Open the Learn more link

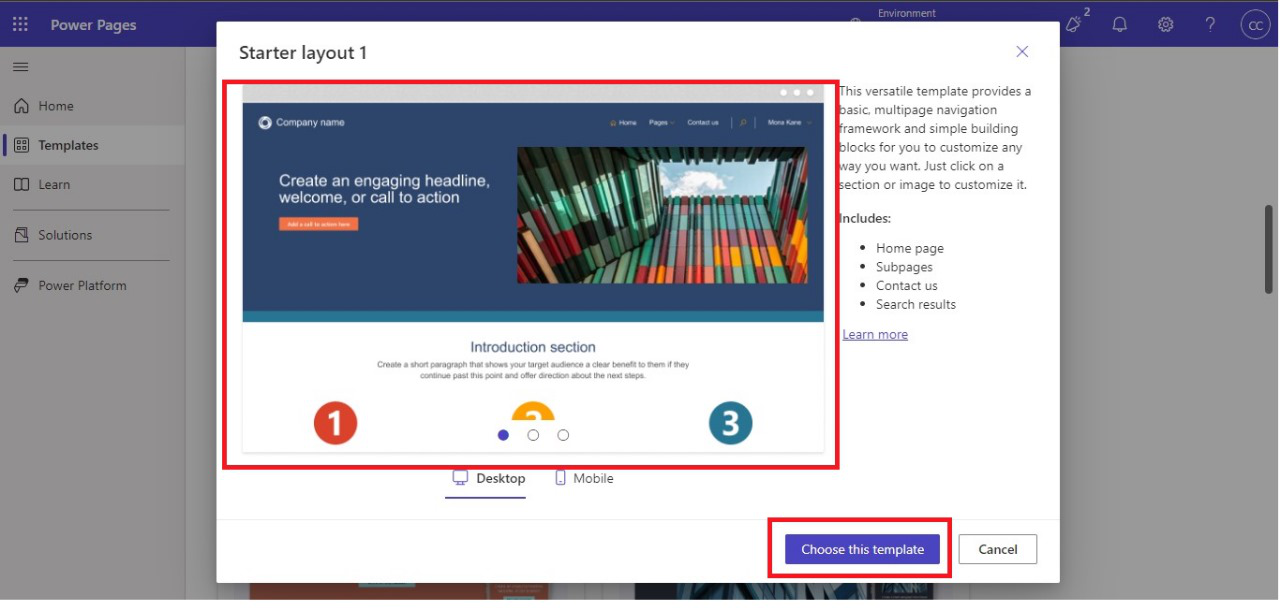click(x=875, y=334)
